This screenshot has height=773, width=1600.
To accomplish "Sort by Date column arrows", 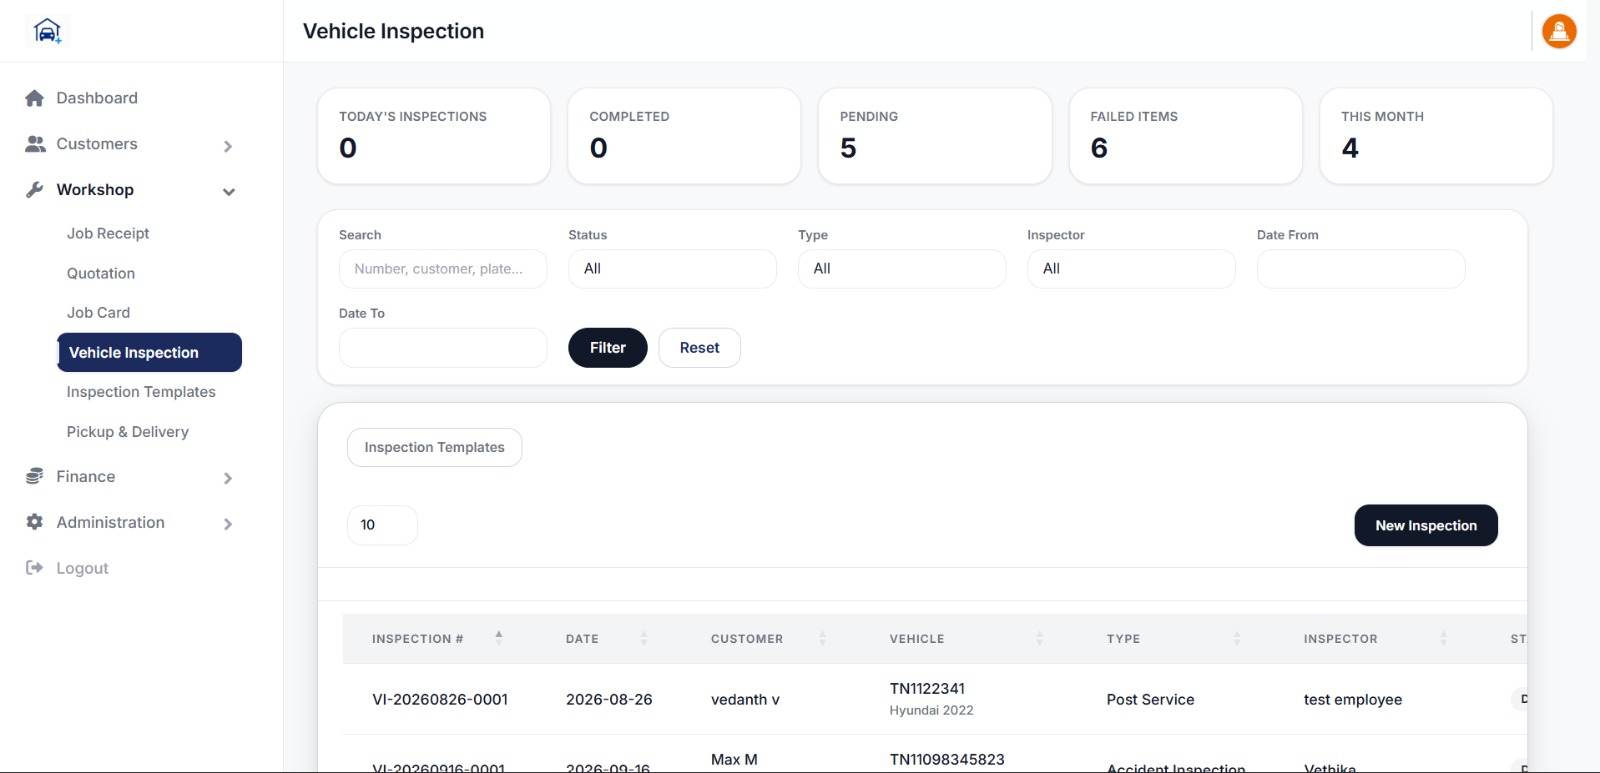I will click(x=644, y=638).
